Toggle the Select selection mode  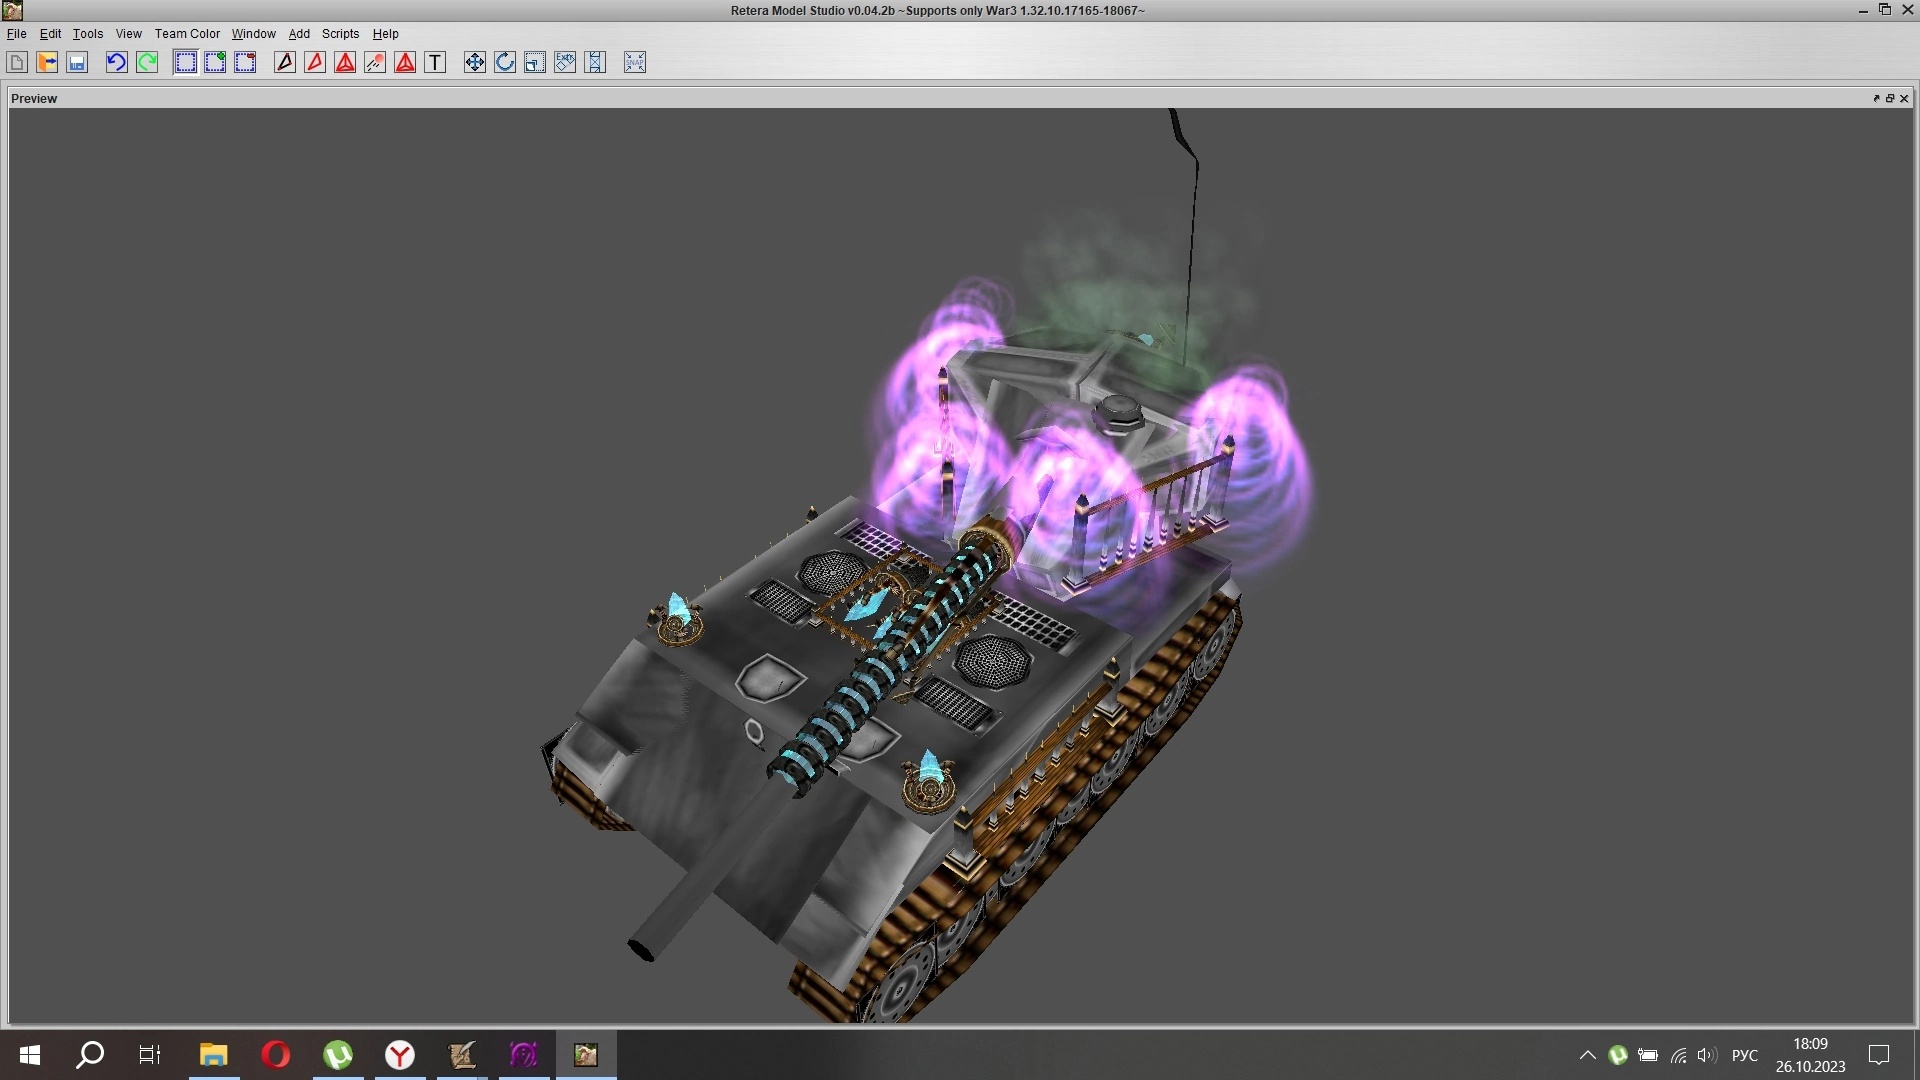[x=185, y=62]
